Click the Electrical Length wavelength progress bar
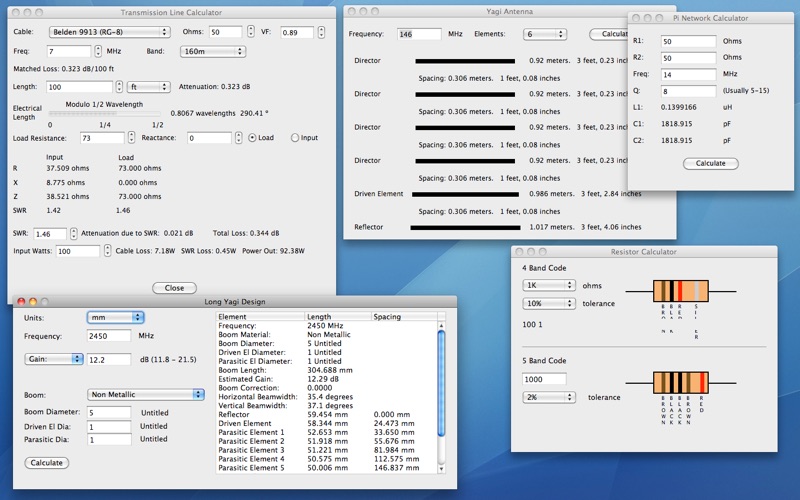The height and width of the screenshot is (500, 800). pos(105,114)
